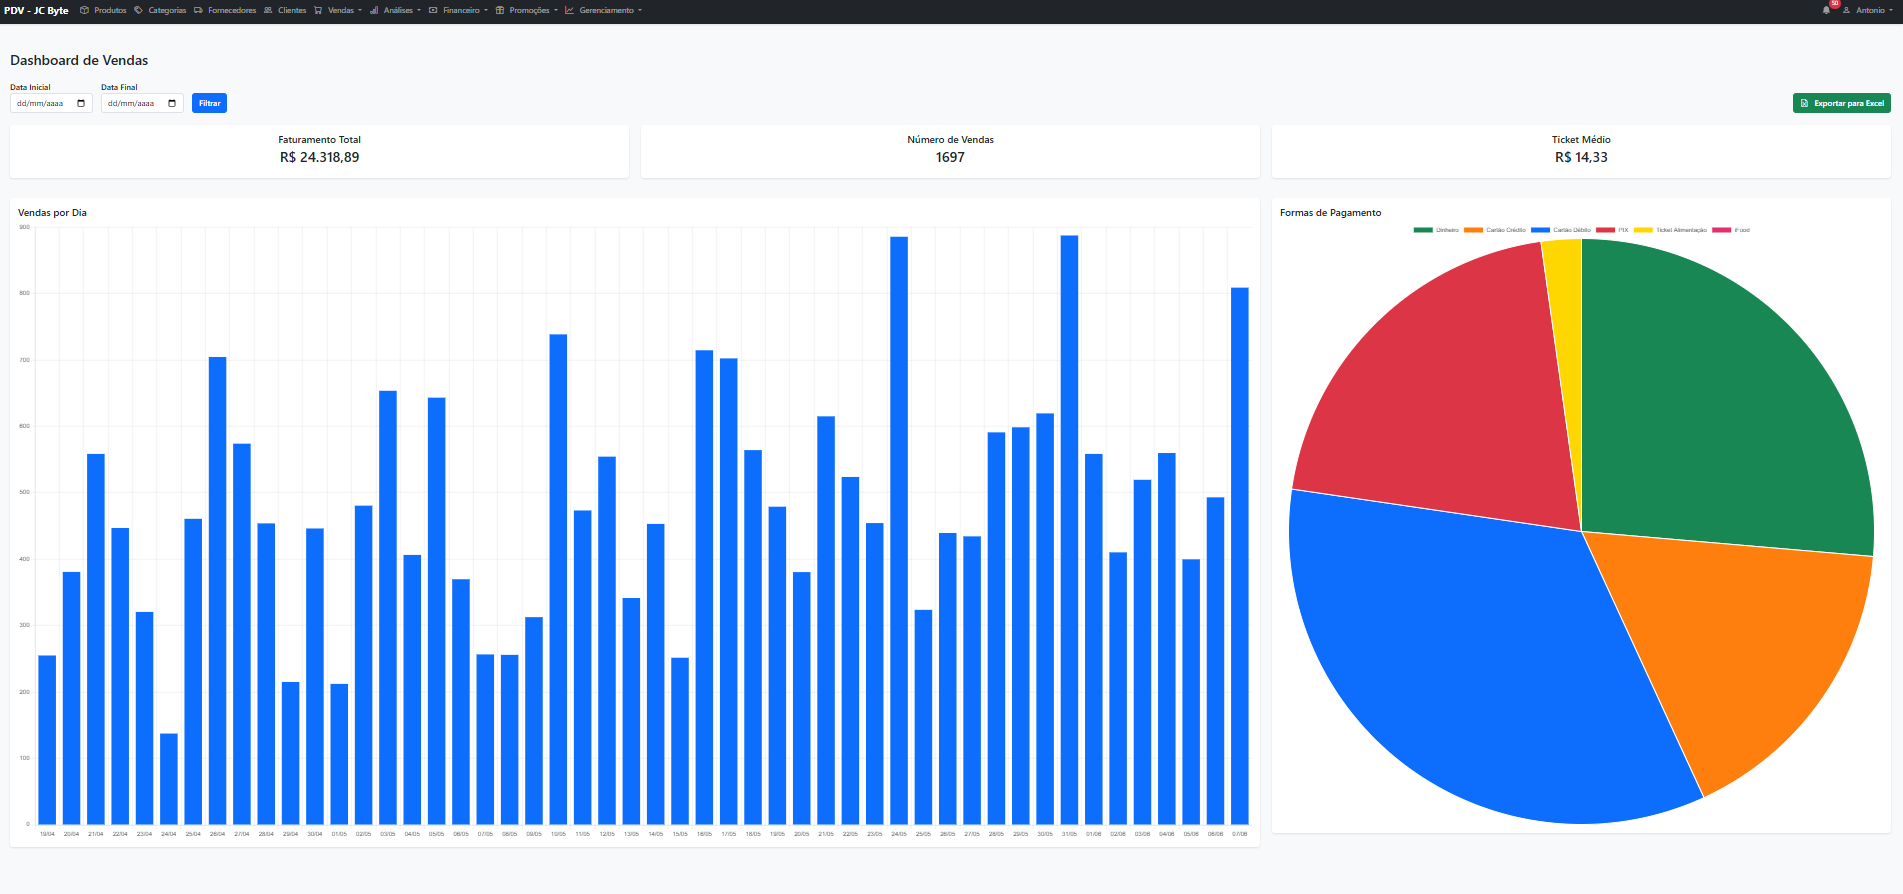Image resolution: width=1903 pixels, height=894 pixels.
Task: Expand the Financeiro dropdown menu
Action: pyautogui.click(x=461, y=10)
